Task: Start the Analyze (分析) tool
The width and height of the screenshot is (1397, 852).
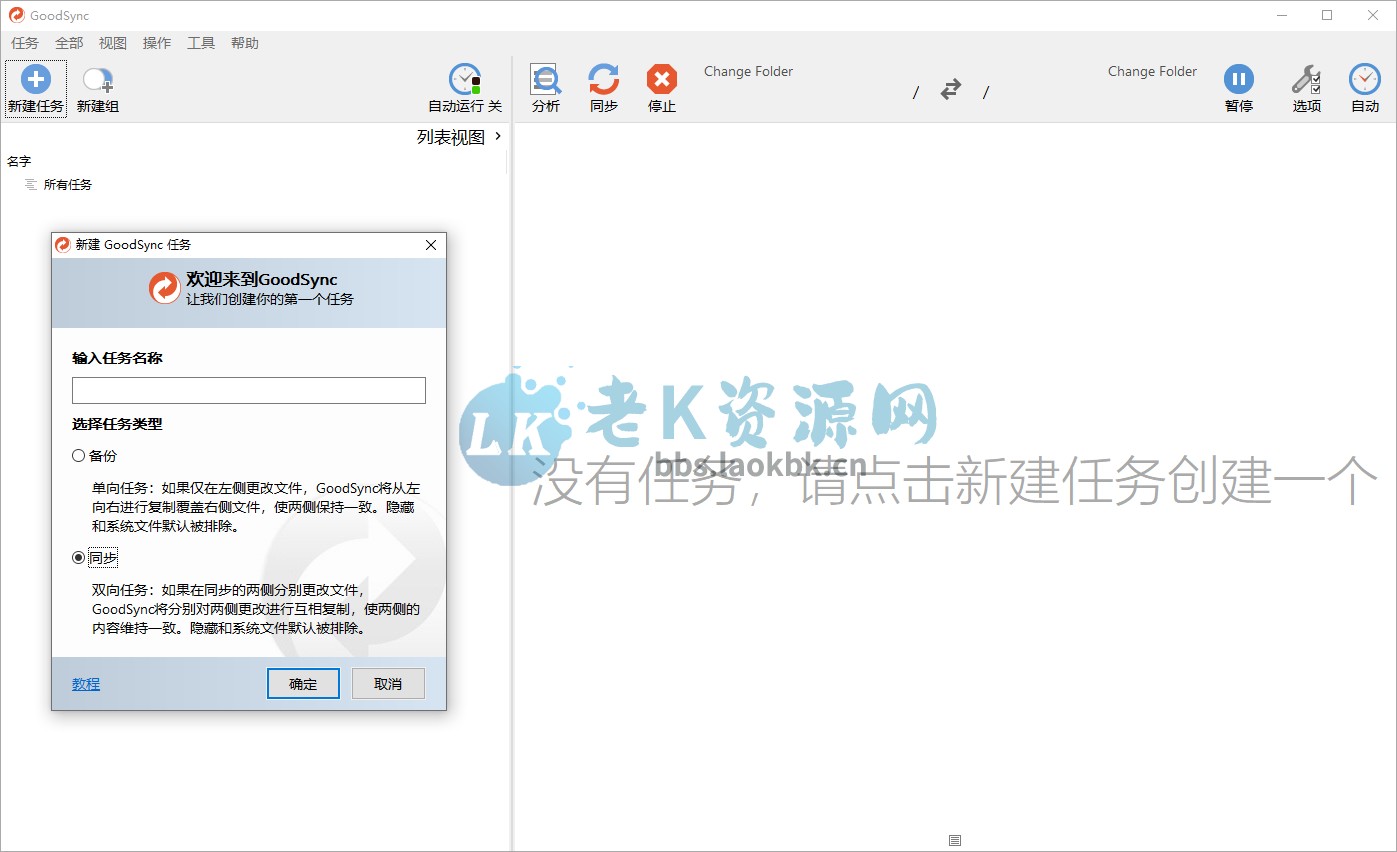Action: tap(546, 80)
